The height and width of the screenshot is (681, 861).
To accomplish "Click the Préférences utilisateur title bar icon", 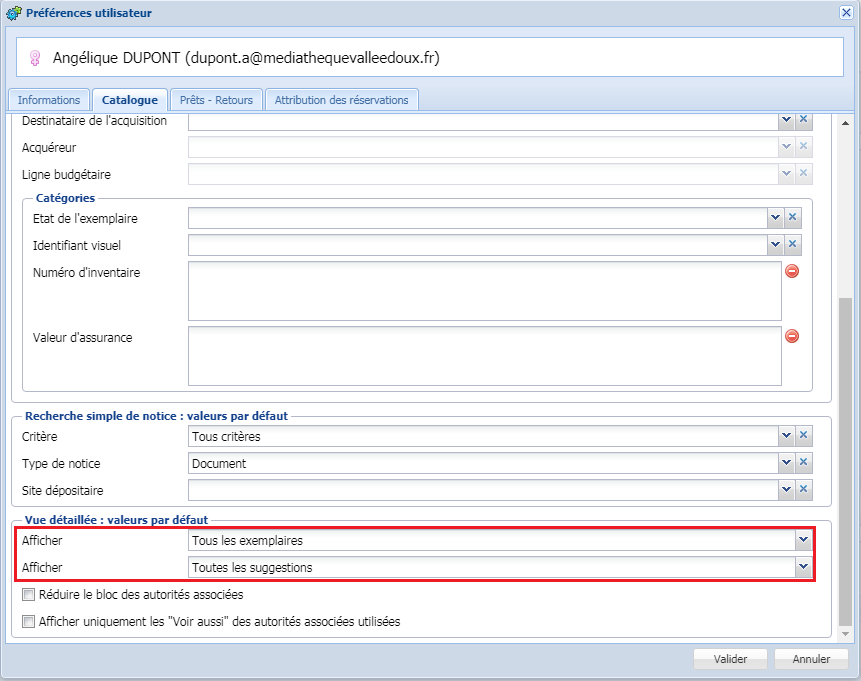I will coord(12,13).
